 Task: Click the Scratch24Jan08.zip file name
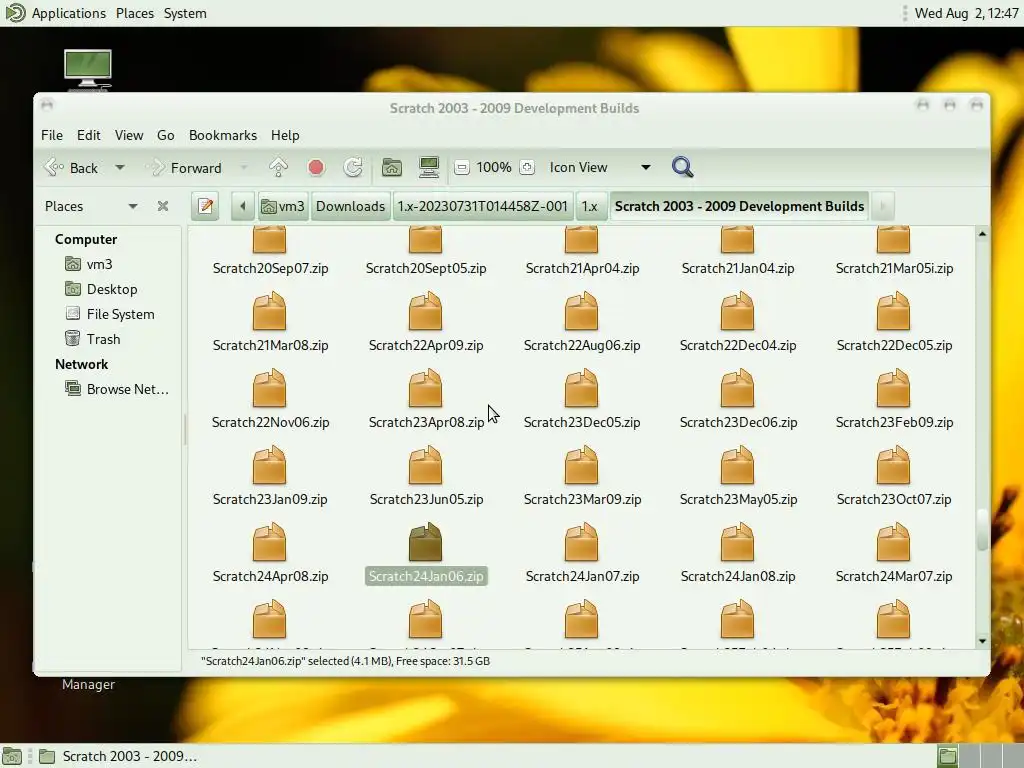(738, 577)
